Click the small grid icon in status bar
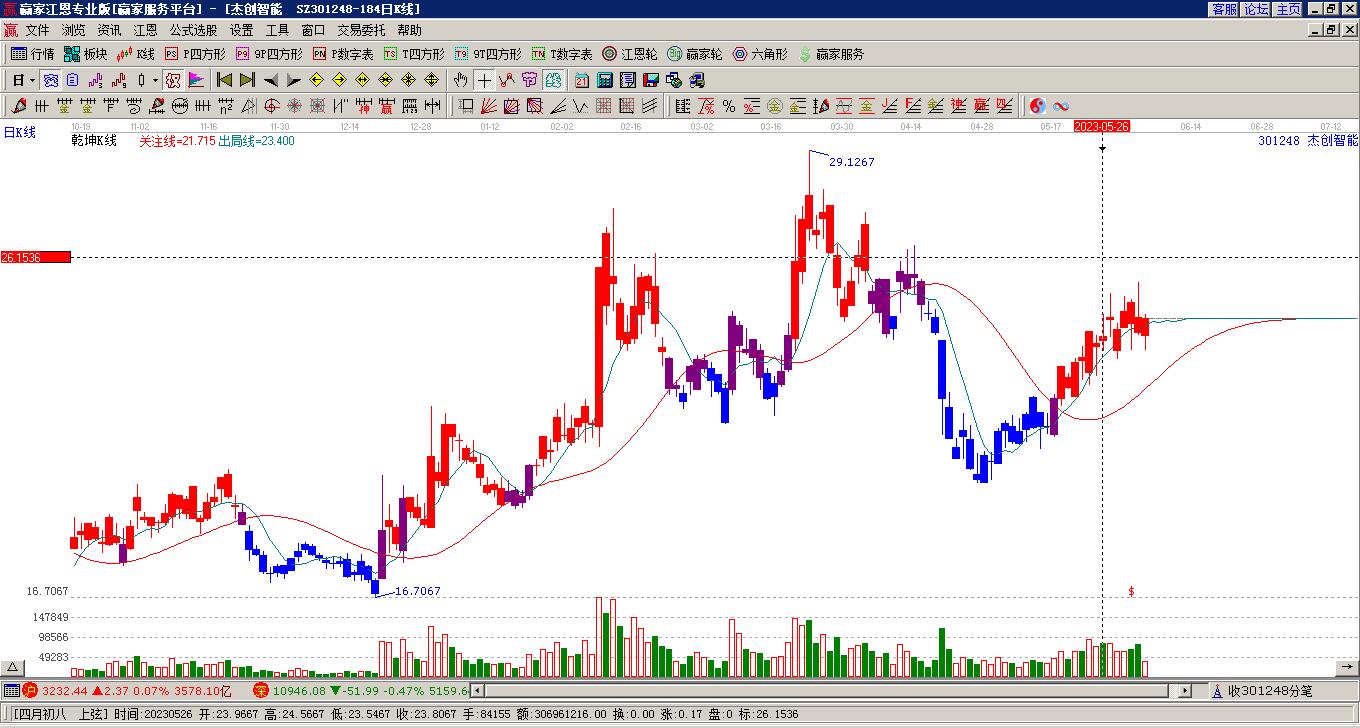The height and width of the screenshot is (728, 1360). coord(11,691)
